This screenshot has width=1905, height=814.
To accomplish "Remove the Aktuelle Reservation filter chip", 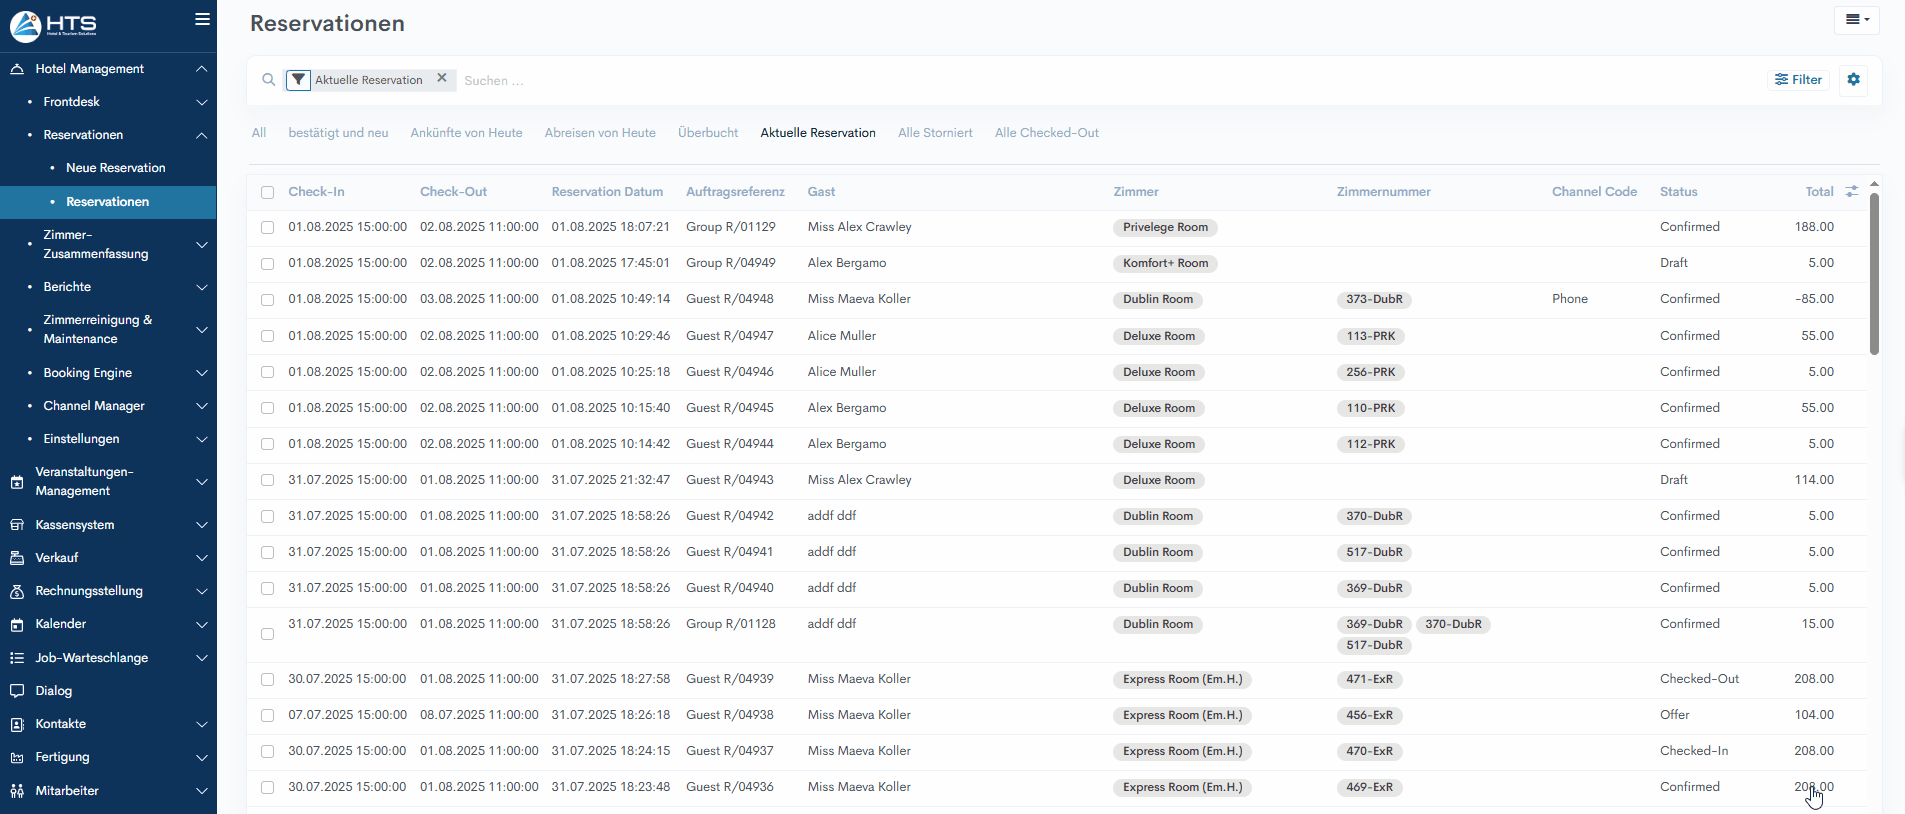I will point(442,78).
